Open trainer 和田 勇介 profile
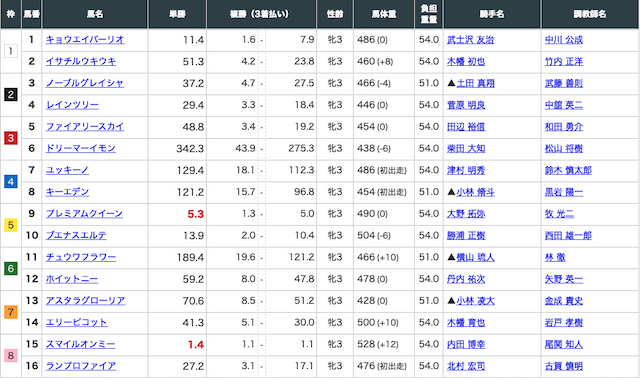Image resolution: width=640 pixels, height=378 pixels. pyautogui.click(x=564, y=127)
